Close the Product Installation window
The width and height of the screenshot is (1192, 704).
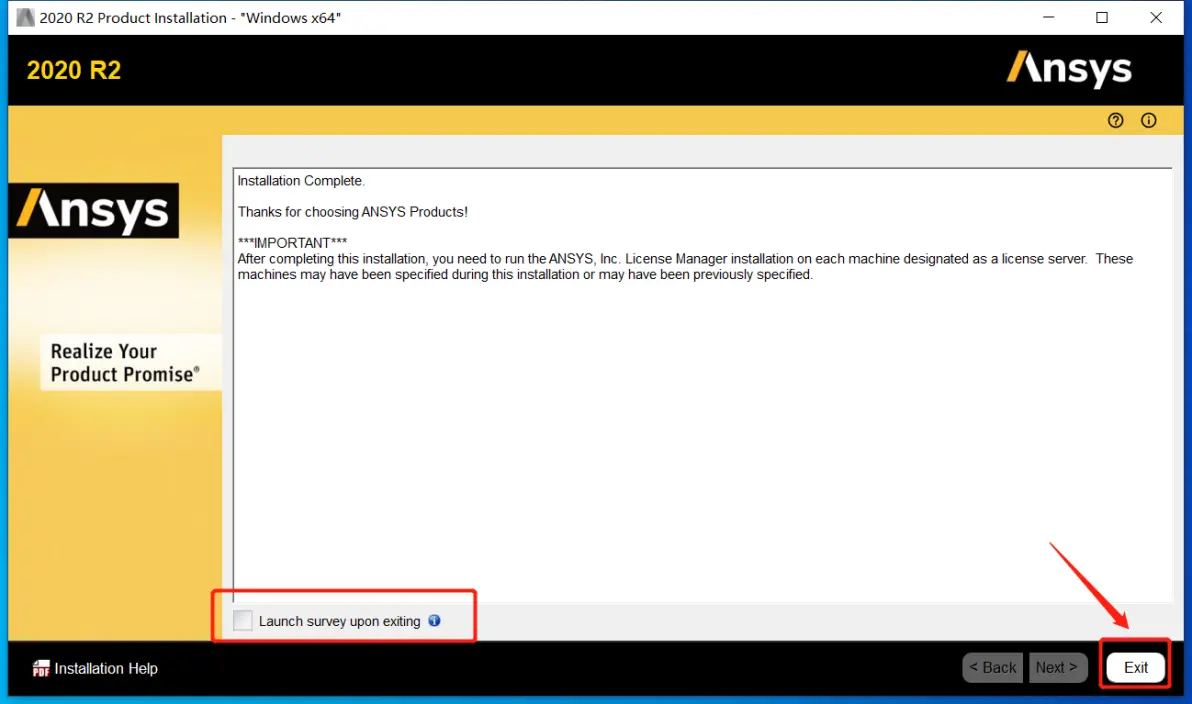pyautogui.click(x=1156, y=17)
